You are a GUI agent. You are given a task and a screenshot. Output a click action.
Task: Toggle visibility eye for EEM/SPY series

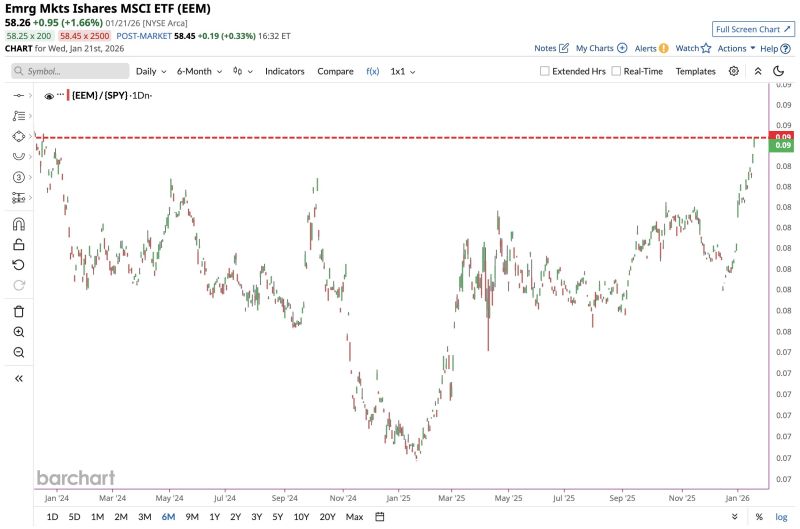[x=49, y=96]
